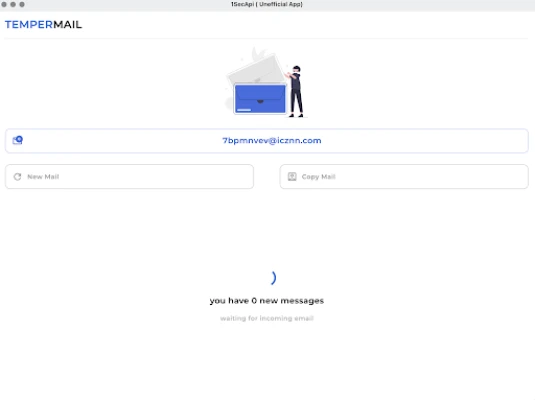
Task: Minimize the 1SecApi window
Action: (x=13, y=4)
